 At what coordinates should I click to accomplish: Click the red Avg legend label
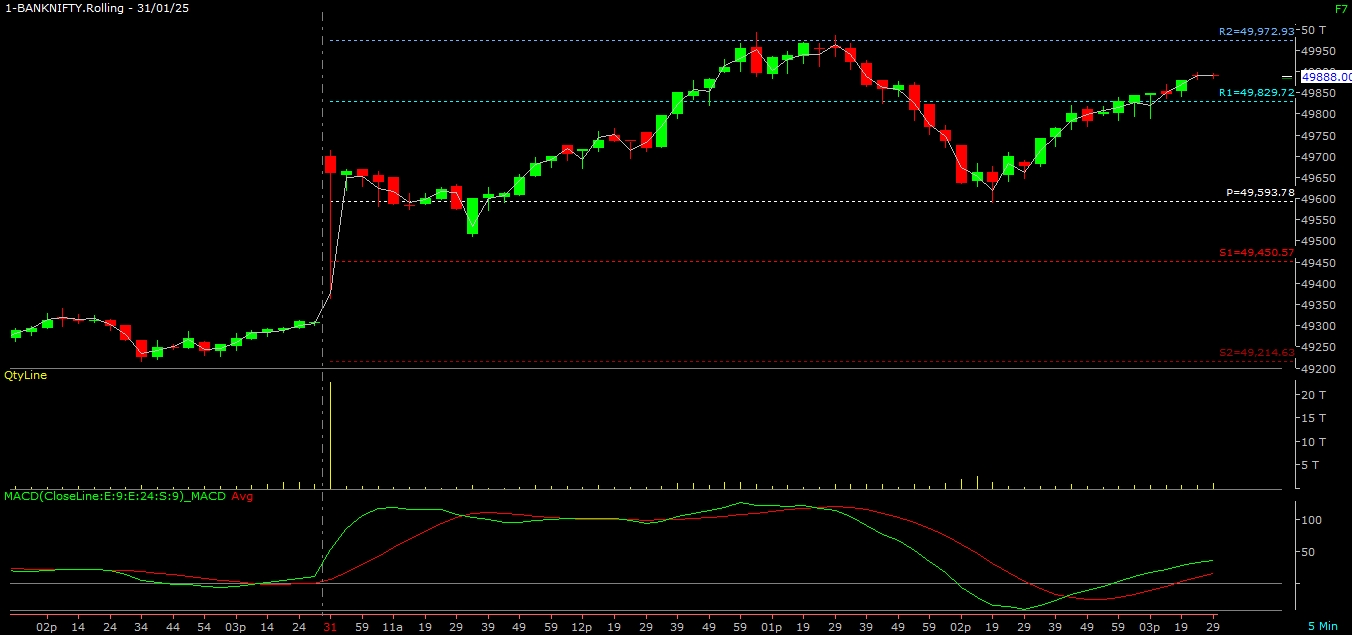(x=242, y=496)
